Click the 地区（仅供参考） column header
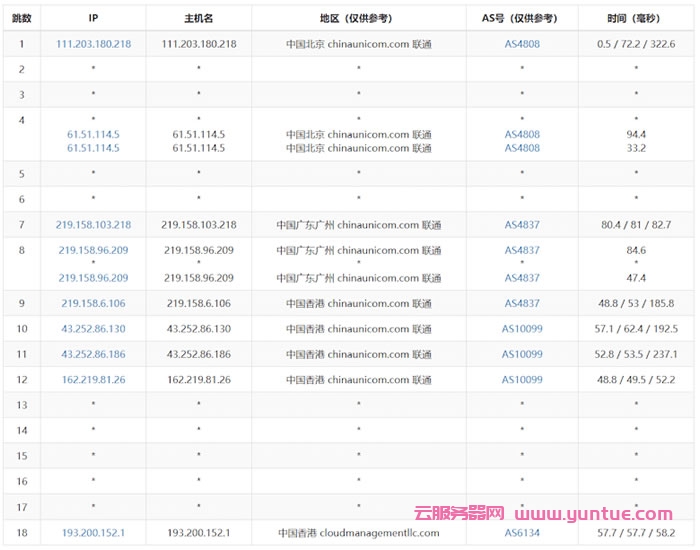 (x=358, y=18)
